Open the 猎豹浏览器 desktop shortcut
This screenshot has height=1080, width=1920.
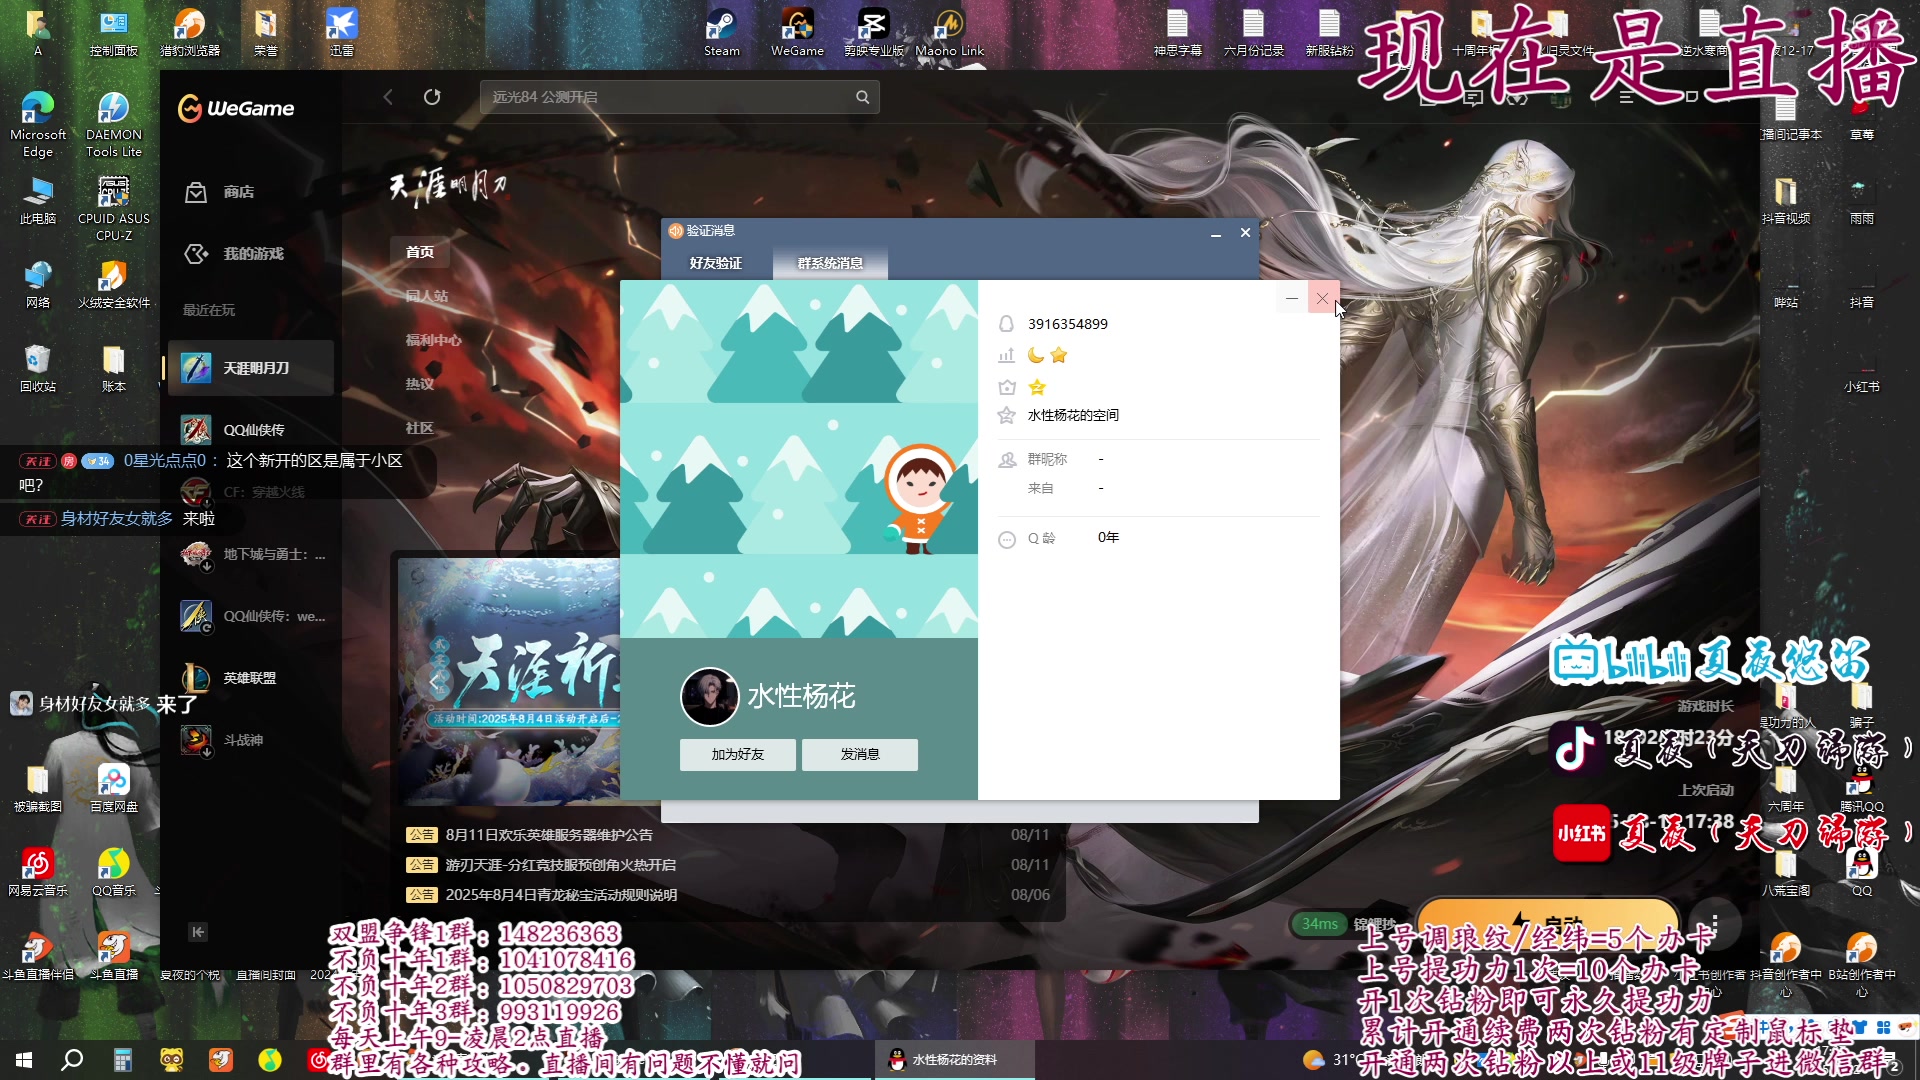(190, 32)
